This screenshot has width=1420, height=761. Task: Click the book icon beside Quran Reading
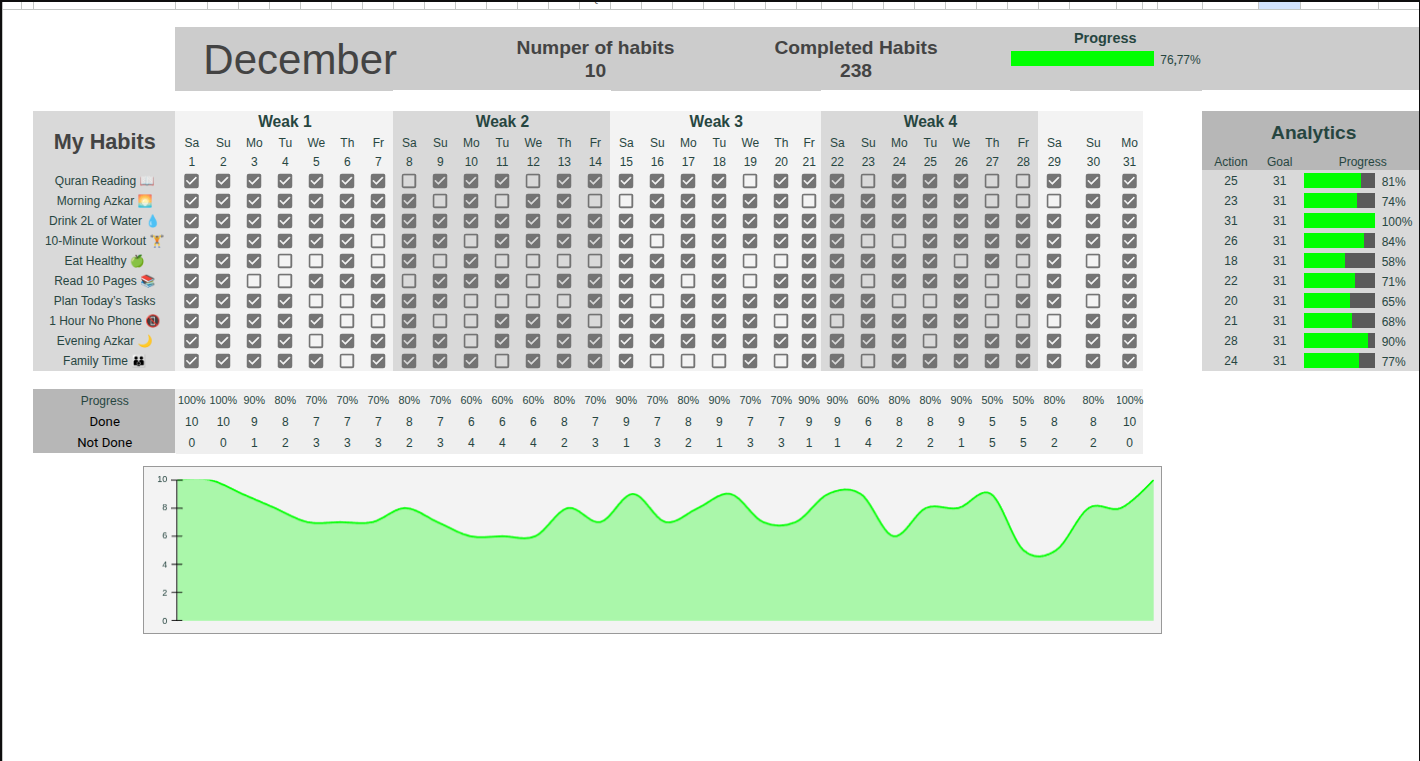click(x=146, y=180)
